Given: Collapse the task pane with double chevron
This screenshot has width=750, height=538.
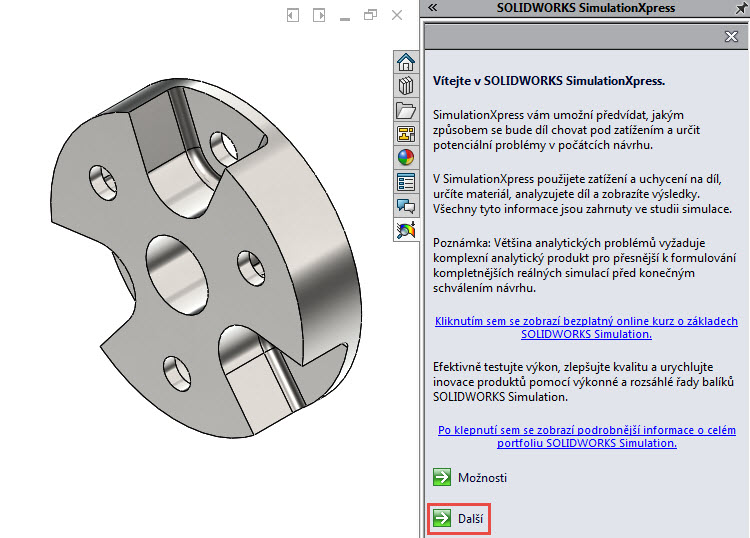Looking at the screenshot, I should point(432,8).
